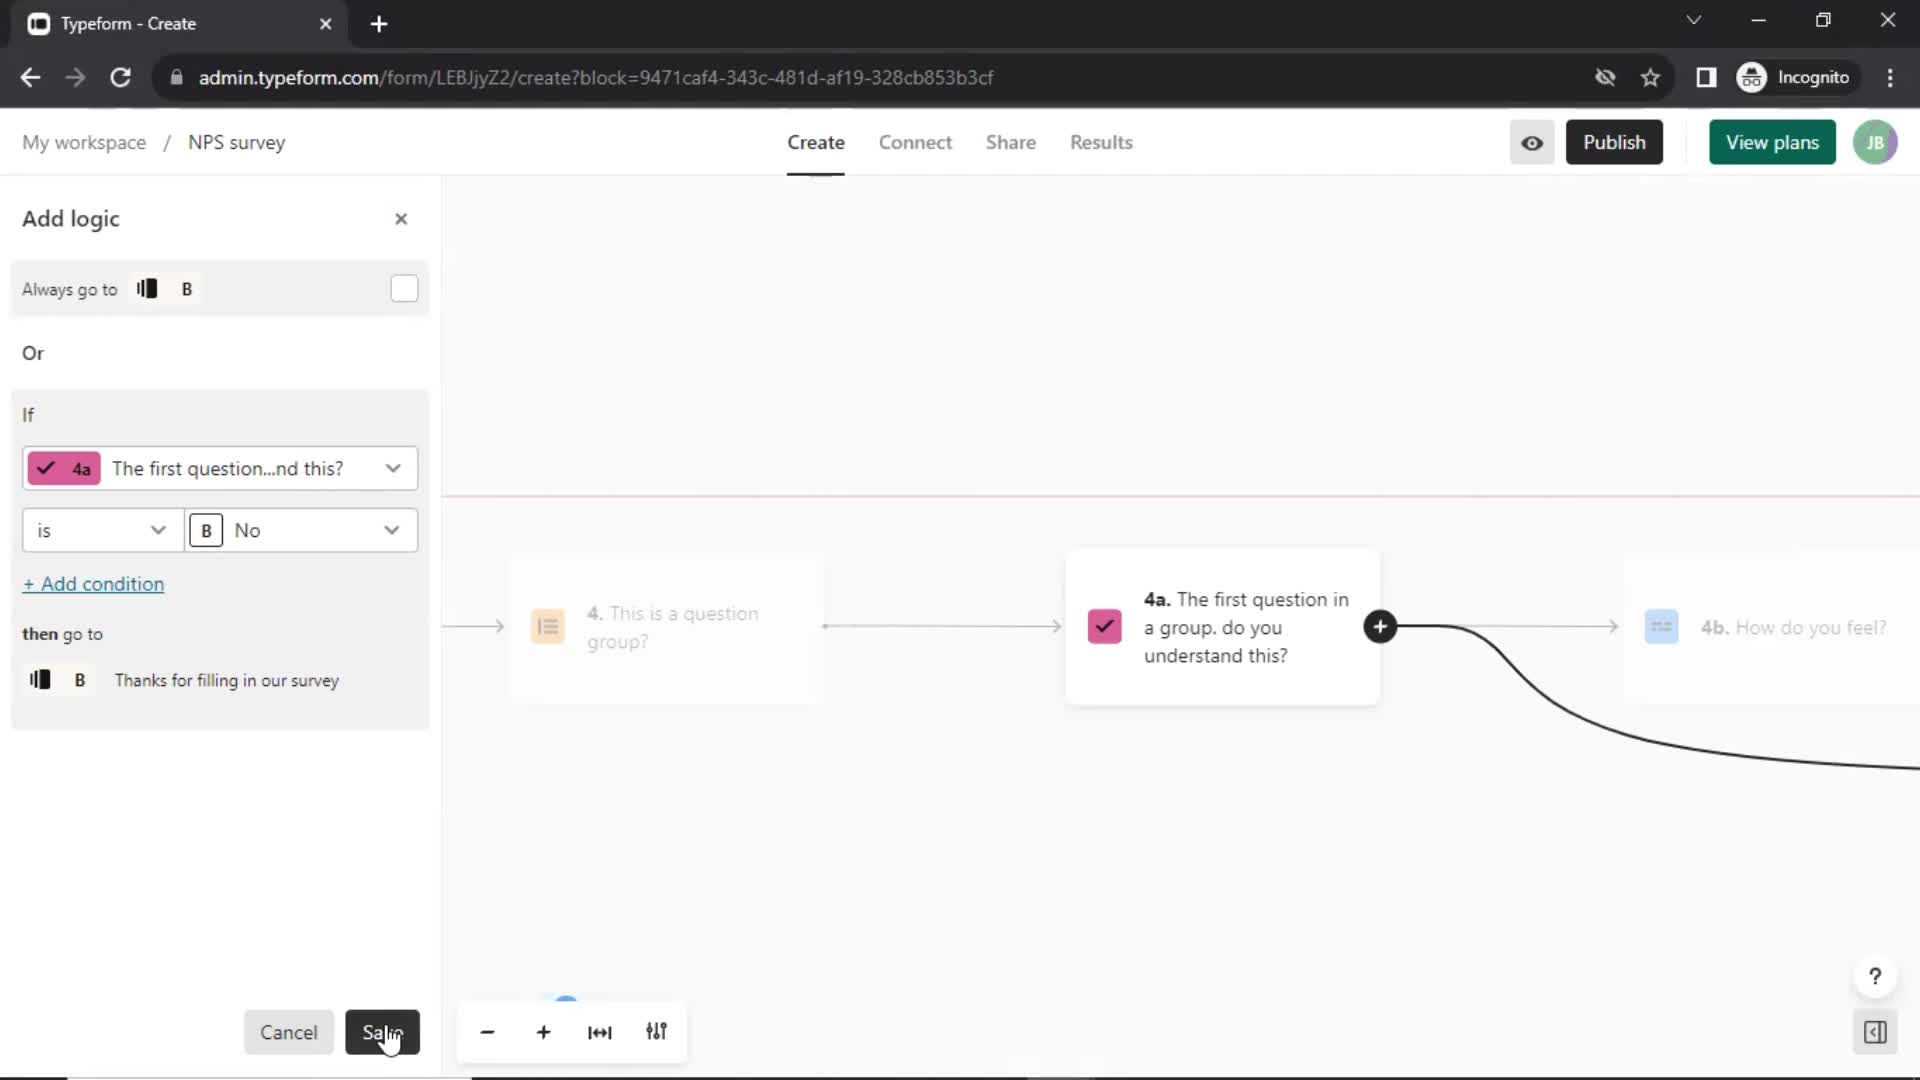Bookmark this page with the star icon

[x=1650, y=78]
